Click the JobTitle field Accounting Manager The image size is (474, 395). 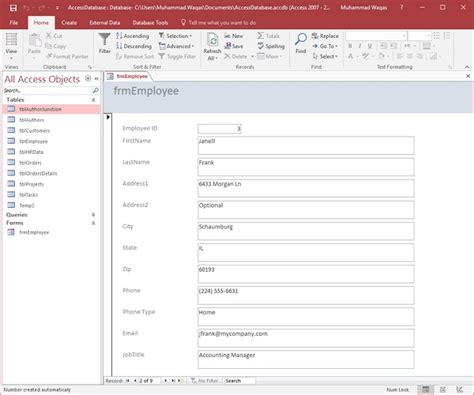pyautogui.click(x=306, y=359)
